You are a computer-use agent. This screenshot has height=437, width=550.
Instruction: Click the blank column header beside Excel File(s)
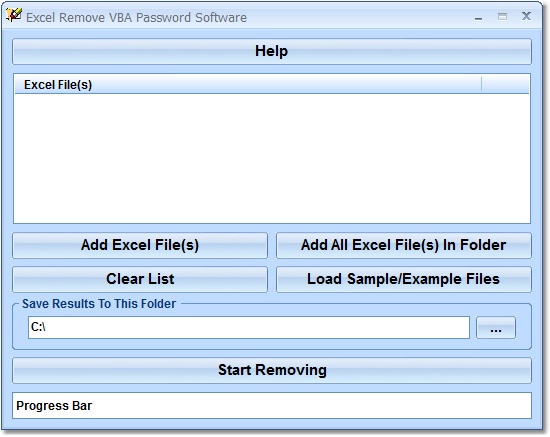coord(505,85)
